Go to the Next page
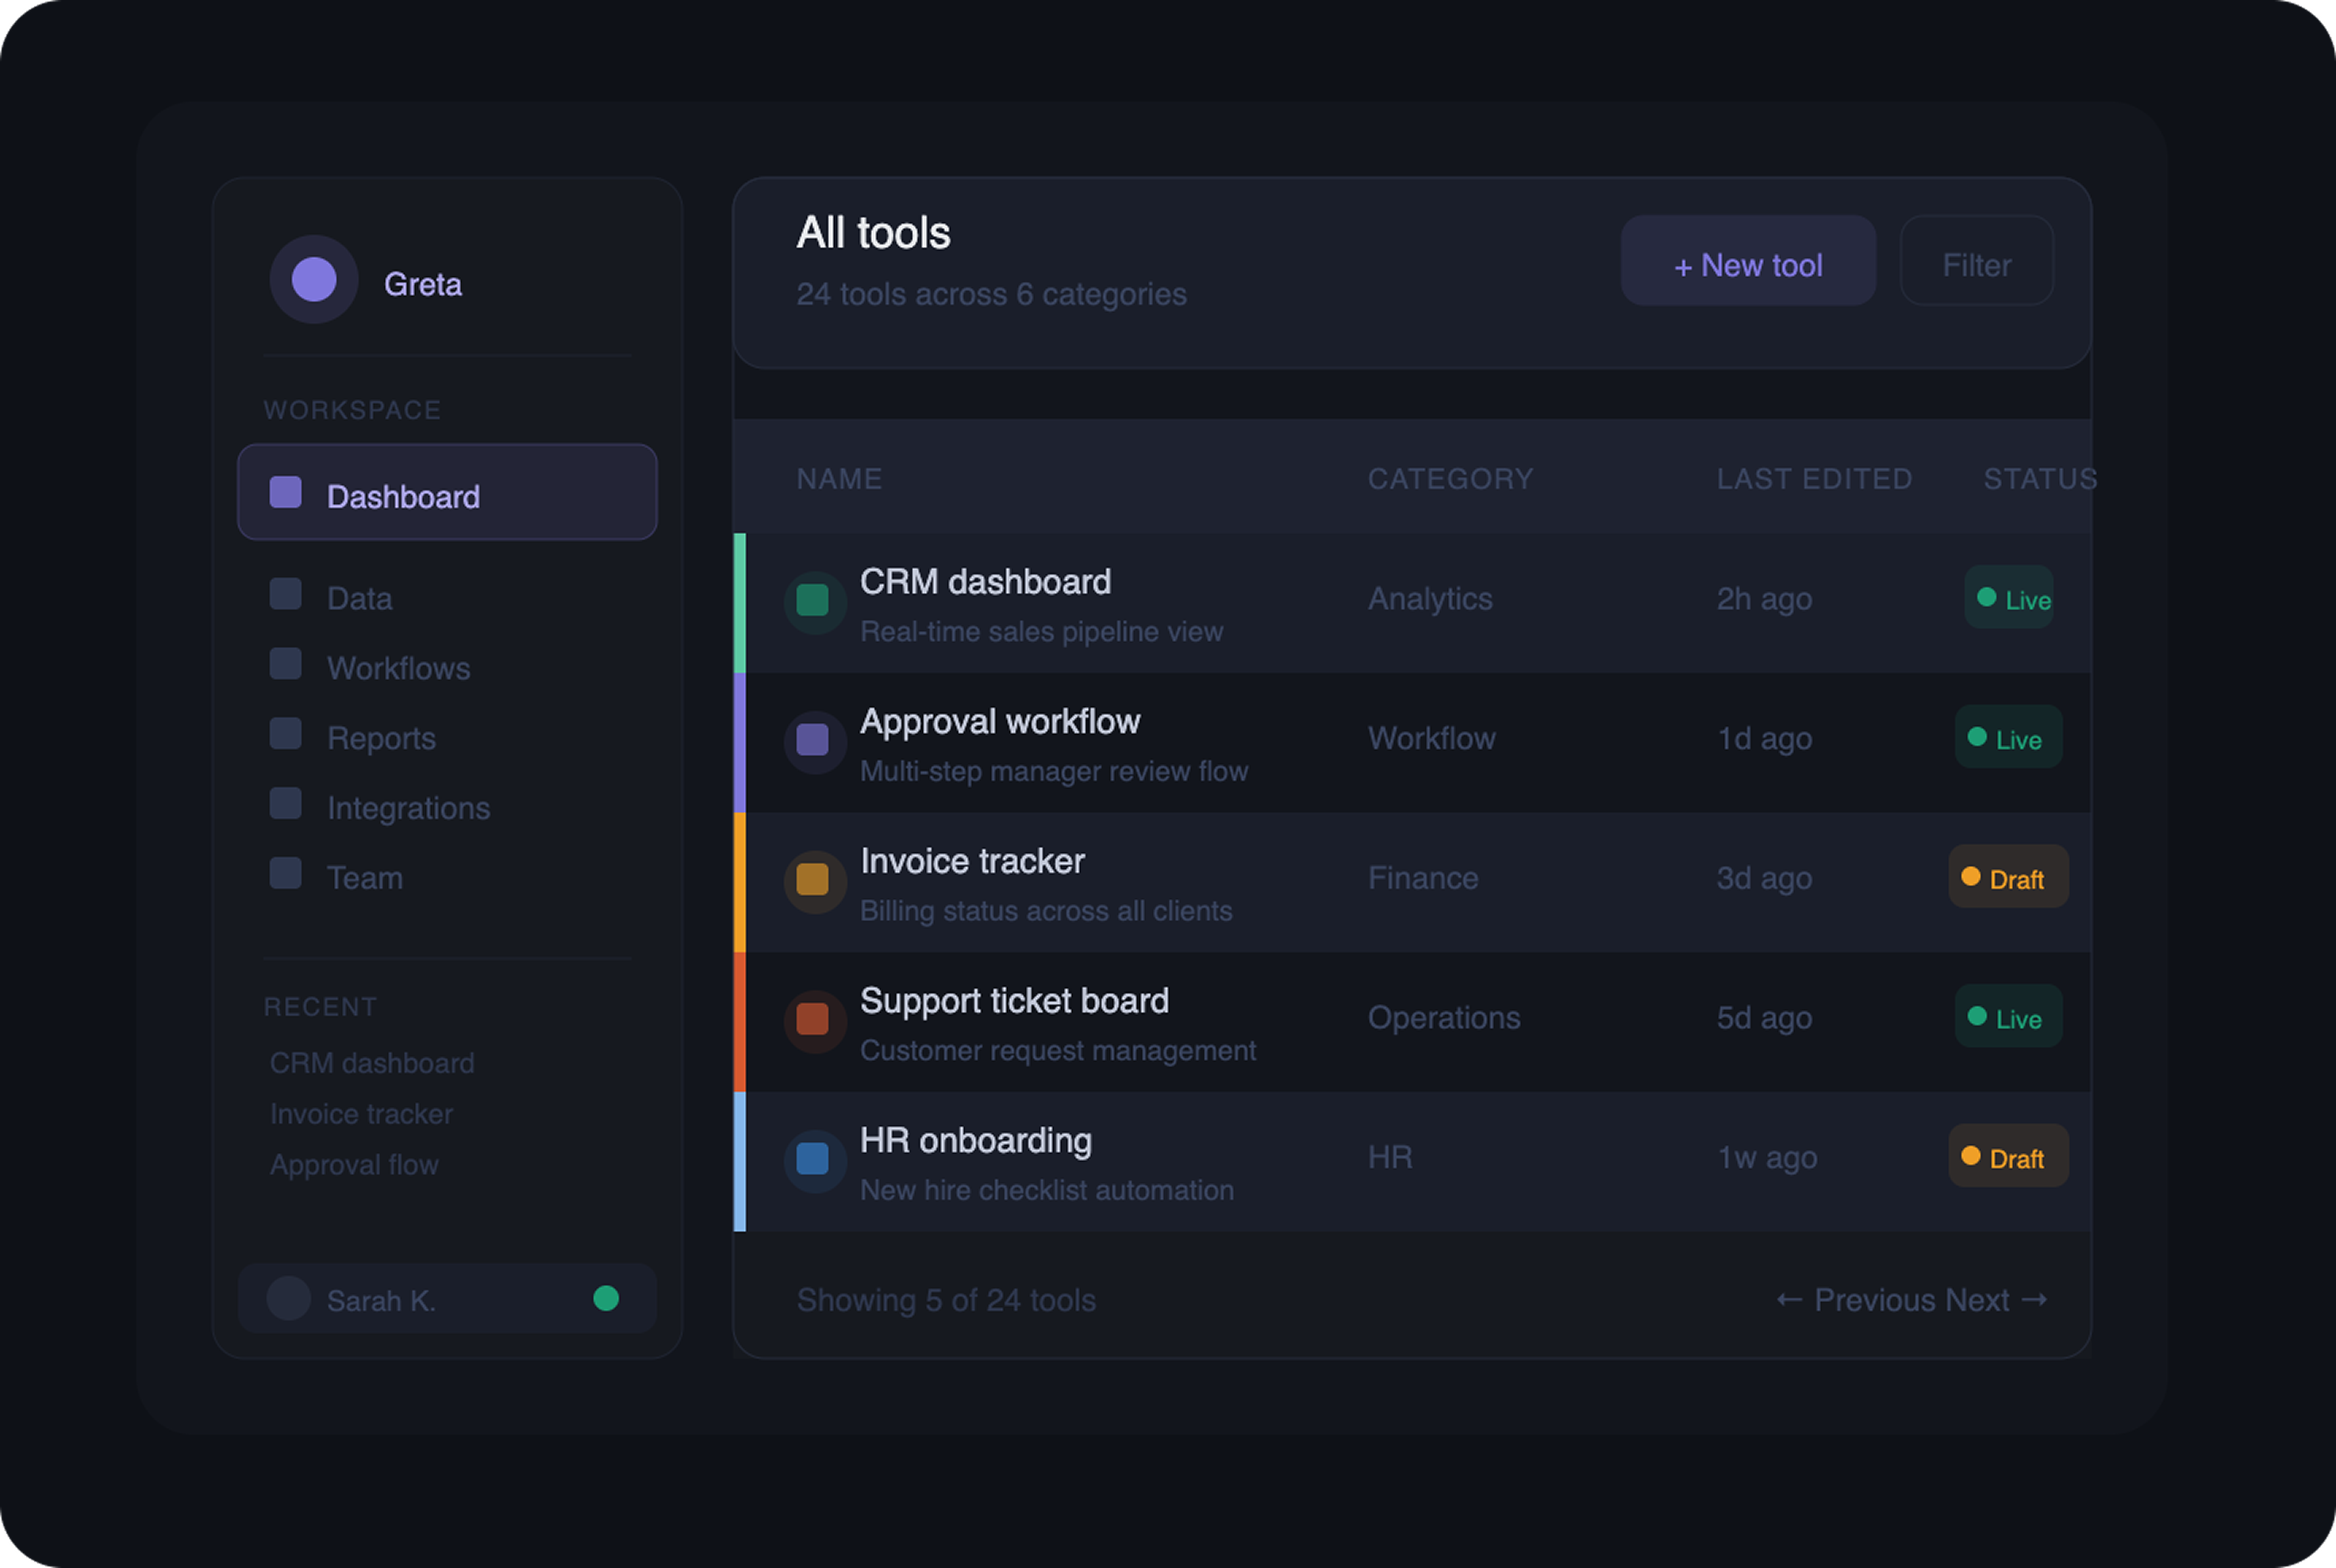2336x1568 pixels. tap(1997, 1301)
